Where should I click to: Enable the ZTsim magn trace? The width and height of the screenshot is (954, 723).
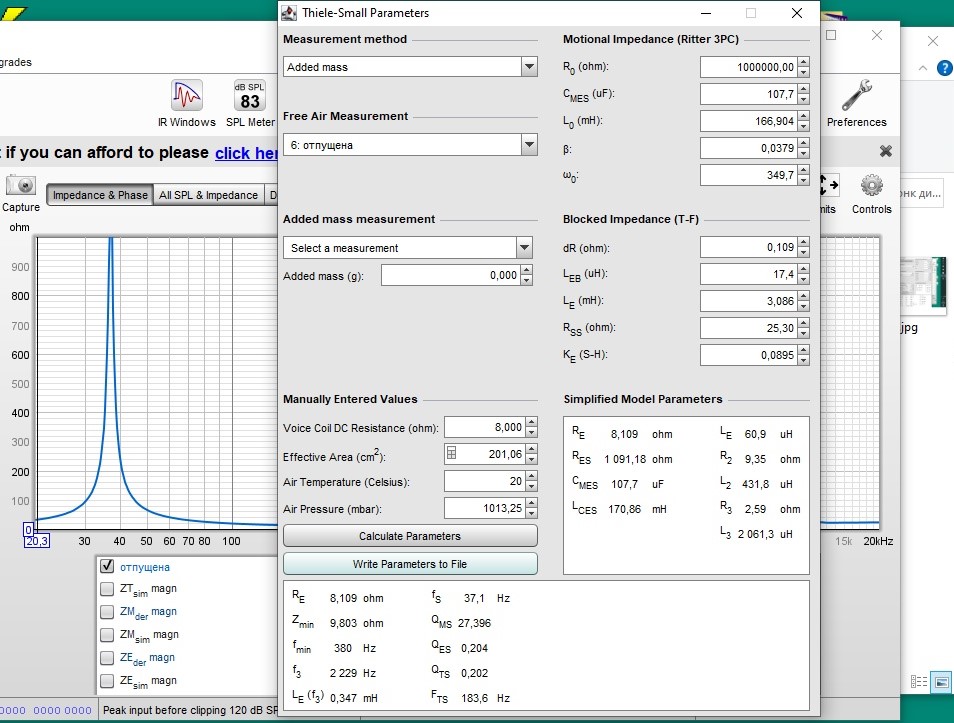tap(107, 589)
